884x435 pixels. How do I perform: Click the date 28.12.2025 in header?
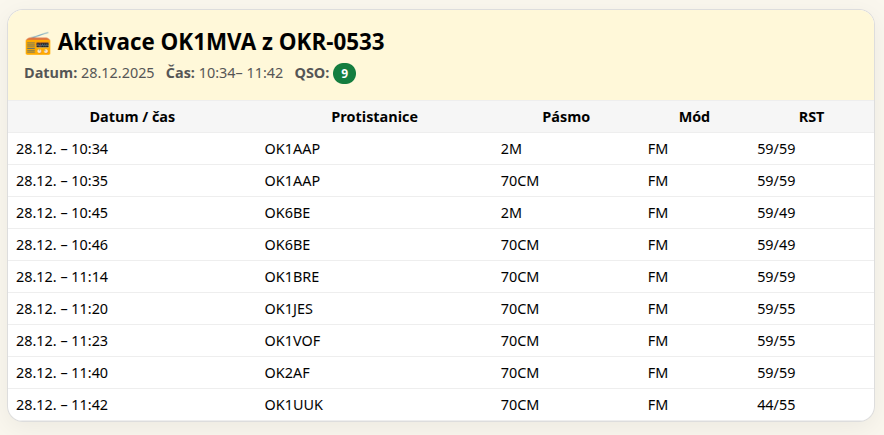118,73
